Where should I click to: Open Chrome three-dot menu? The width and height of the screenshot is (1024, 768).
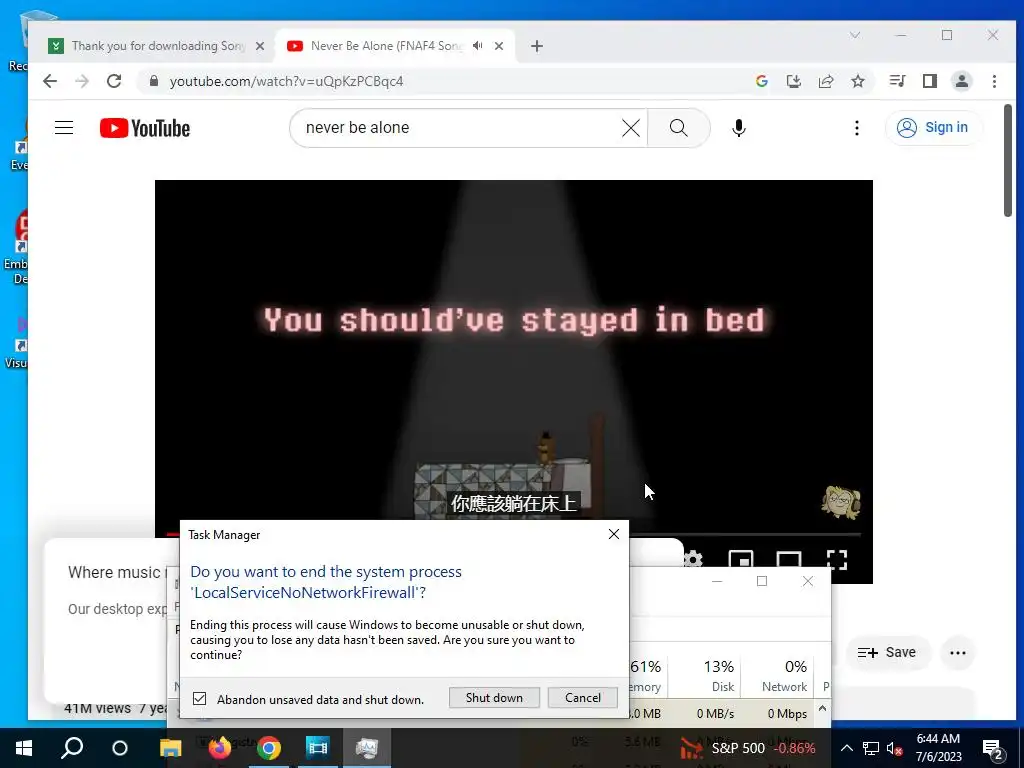994,81
